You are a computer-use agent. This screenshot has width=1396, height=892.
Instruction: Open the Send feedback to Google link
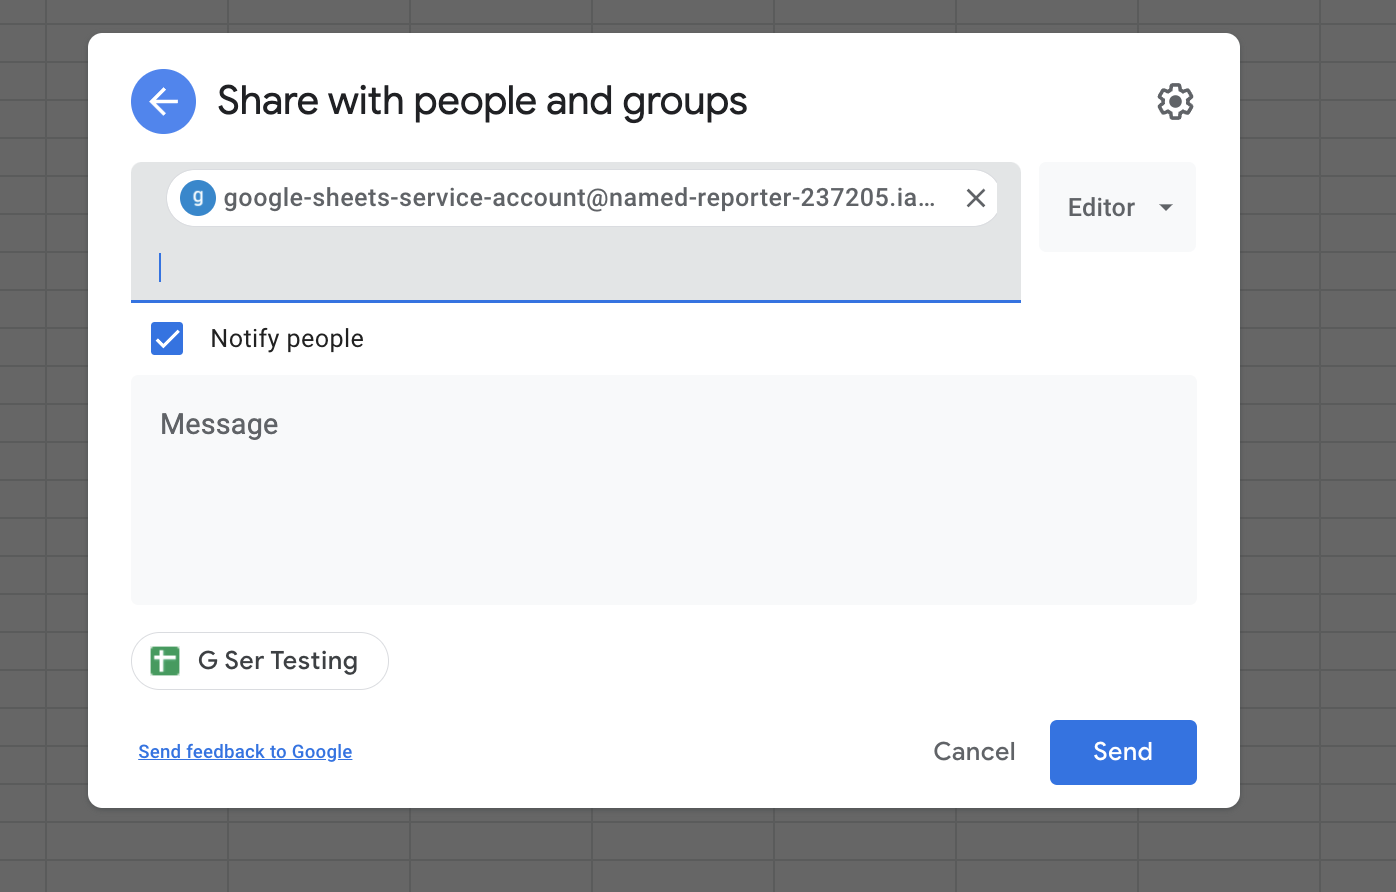click(x=245, y=751)
